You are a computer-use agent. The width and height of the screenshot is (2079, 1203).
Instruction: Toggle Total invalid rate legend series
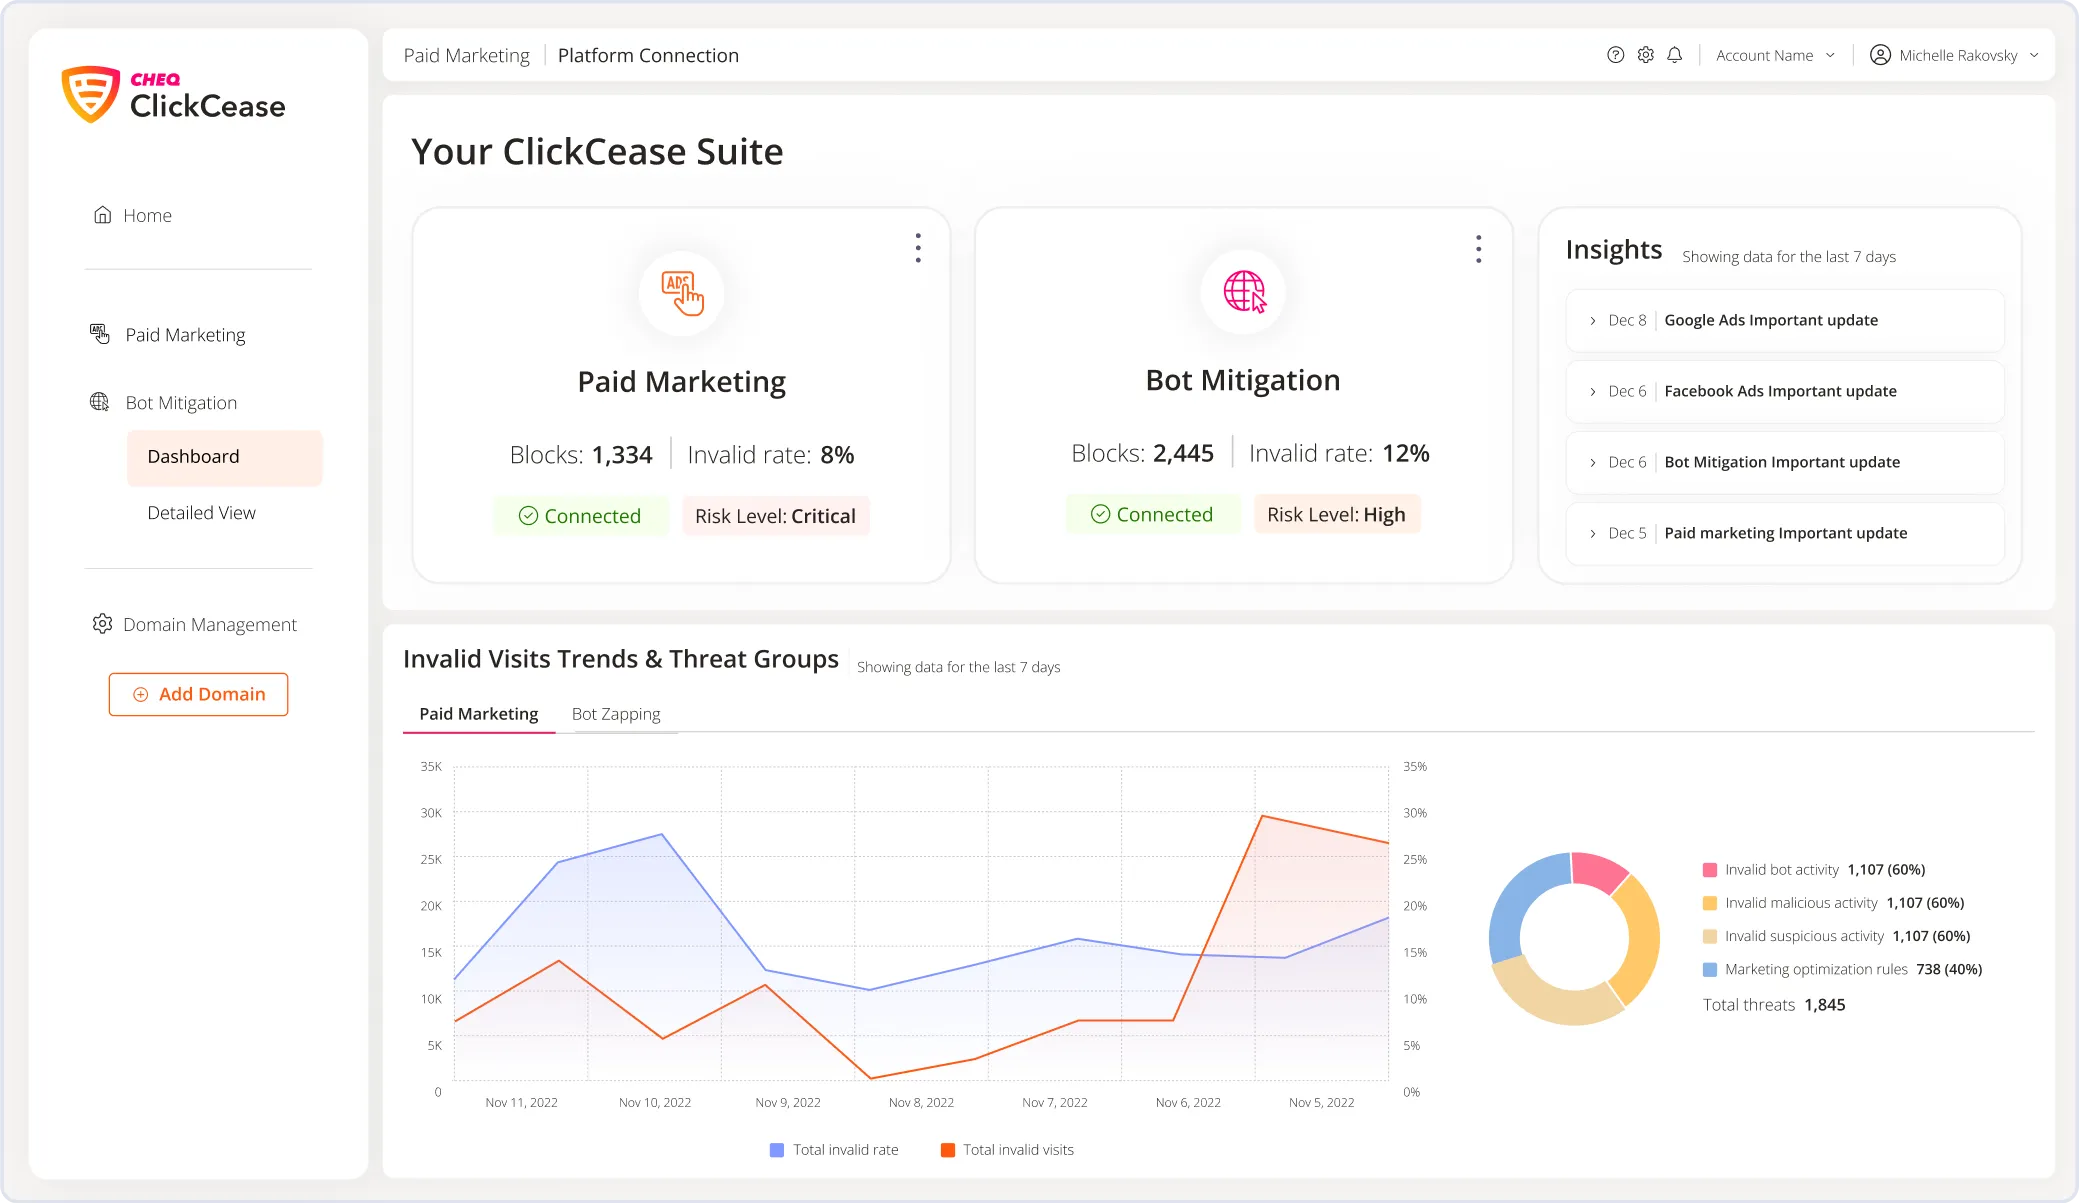[834, 1150]
